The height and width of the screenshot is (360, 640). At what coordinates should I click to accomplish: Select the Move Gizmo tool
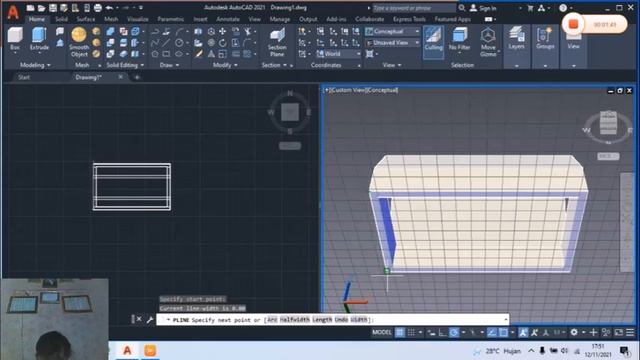click(488, 42)
